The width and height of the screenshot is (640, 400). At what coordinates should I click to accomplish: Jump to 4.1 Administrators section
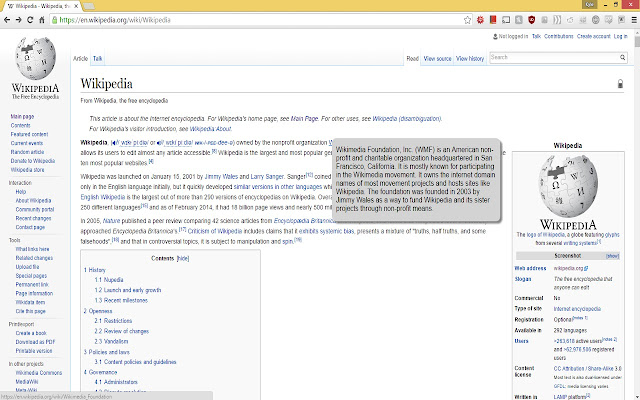click(116, 382)
